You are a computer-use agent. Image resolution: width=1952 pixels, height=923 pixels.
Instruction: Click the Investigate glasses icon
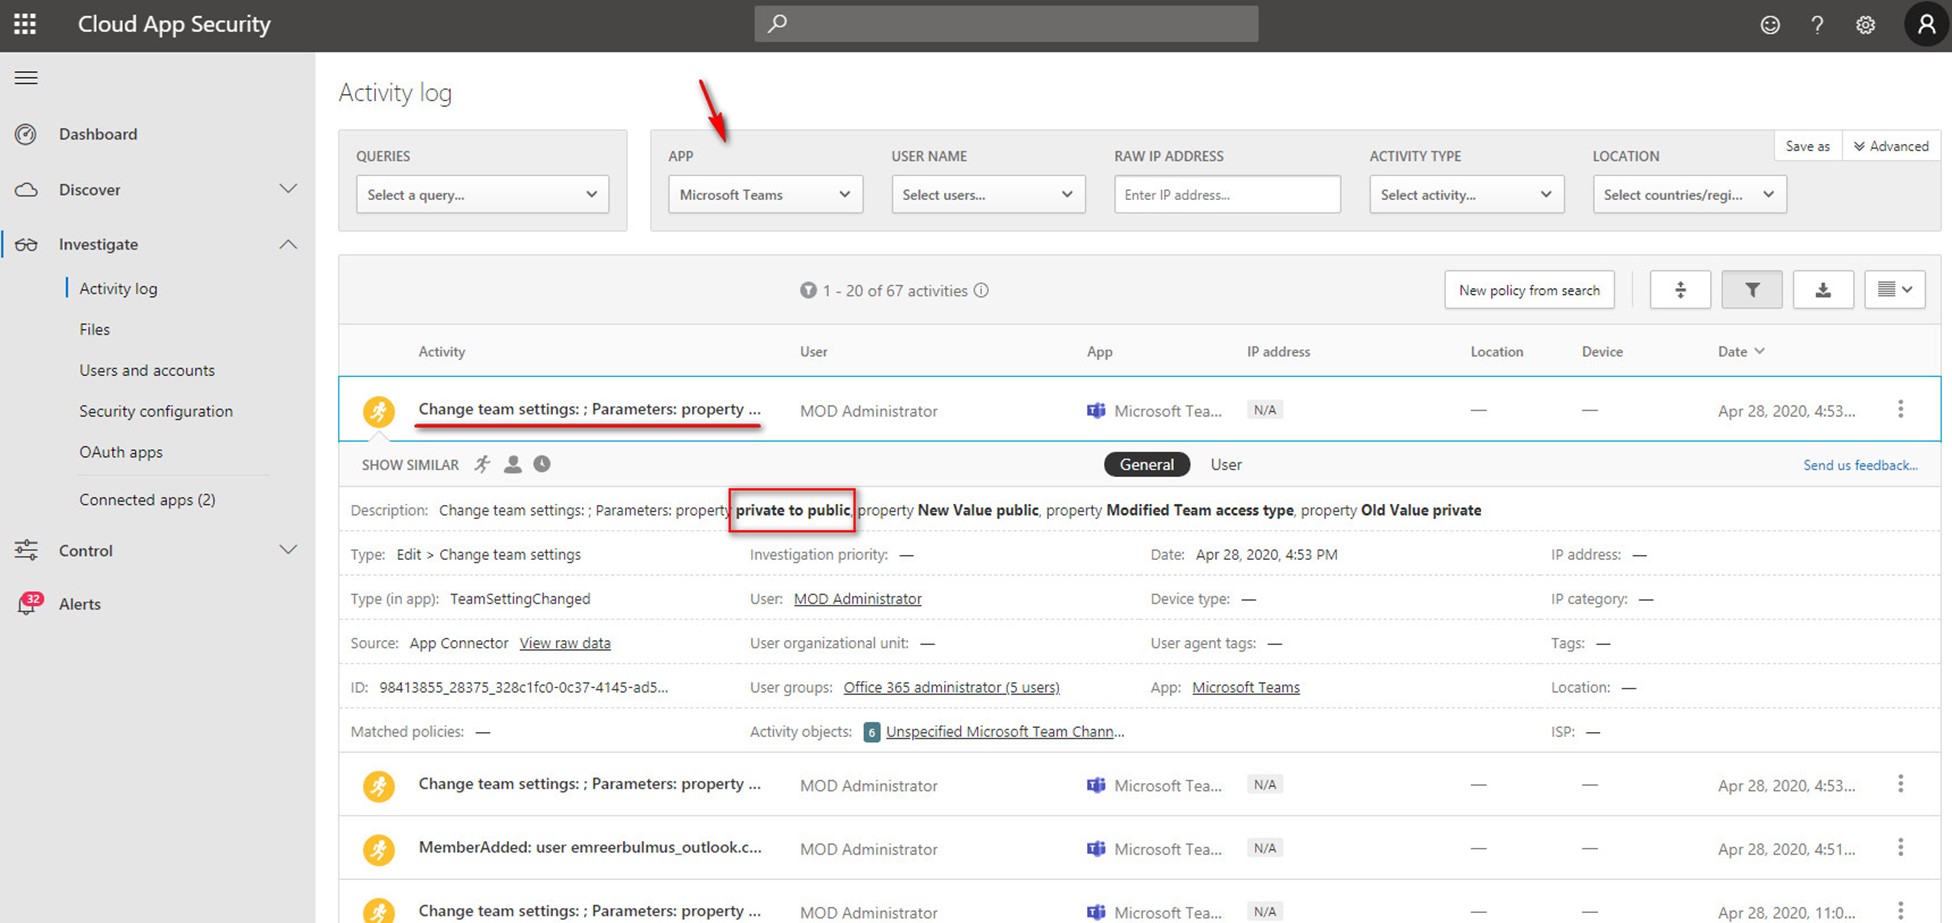click(26, 244)
